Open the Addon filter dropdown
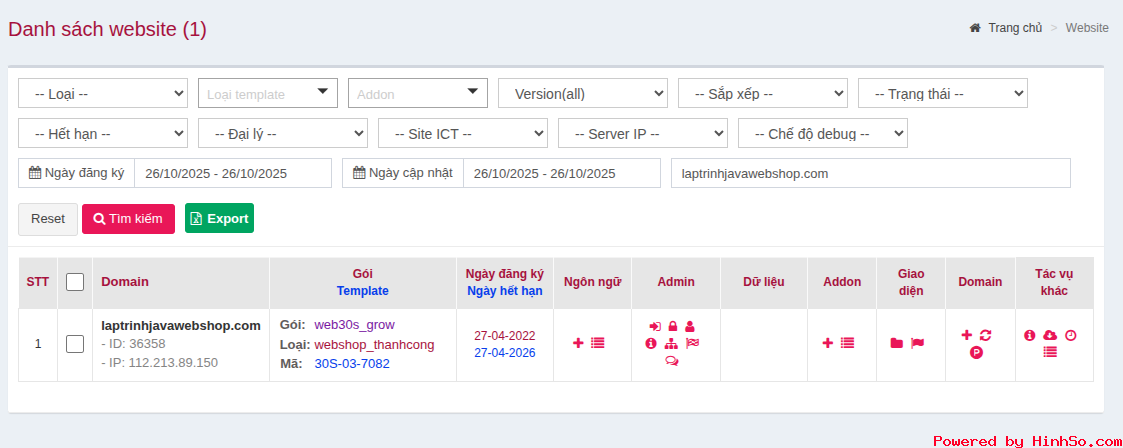Screen dimensions: 1123x448 click(x=418, y=93)
